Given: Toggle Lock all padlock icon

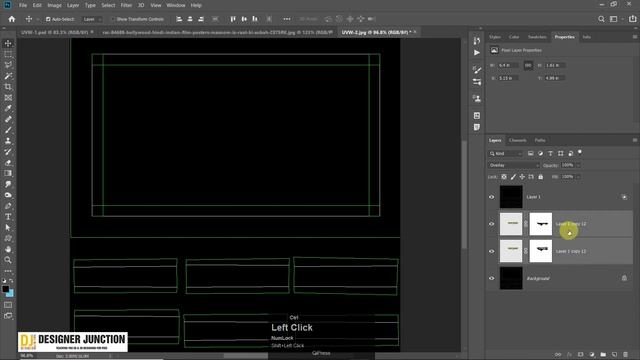Looking at the screenshot, I should tap(540, 177).
